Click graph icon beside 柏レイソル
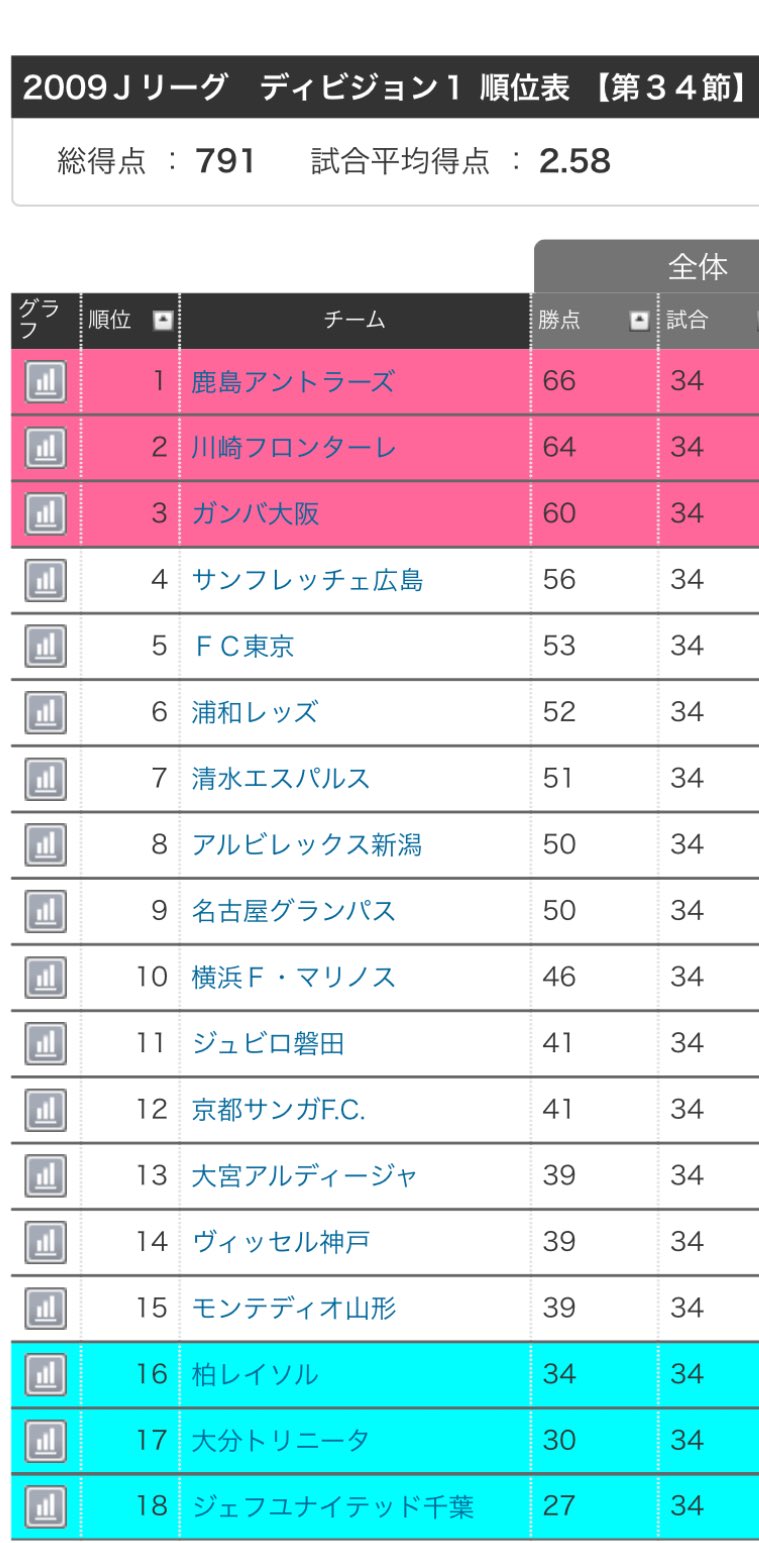Viewport: 759px width, 1543px height. pos(45,1374)
